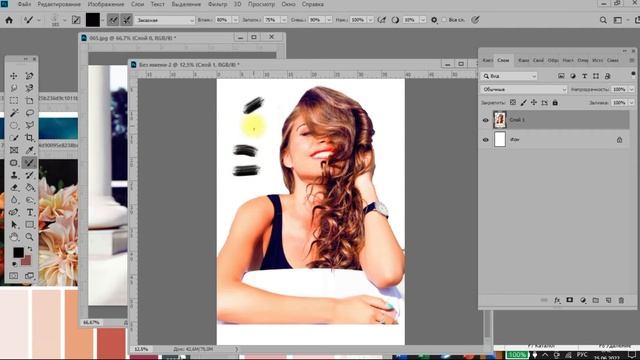Toggle lock position icon in Layers panel
This screenshot has width=640, height=360.
(534, 102)
